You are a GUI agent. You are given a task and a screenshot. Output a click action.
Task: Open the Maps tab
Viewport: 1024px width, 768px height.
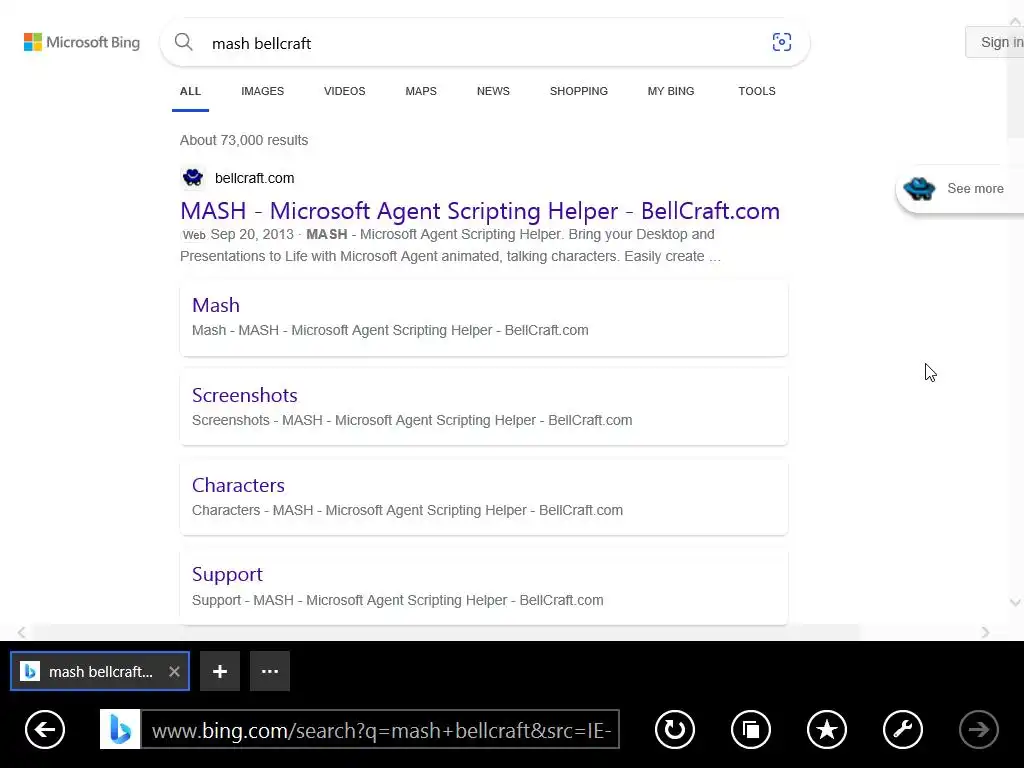point(421,91)
